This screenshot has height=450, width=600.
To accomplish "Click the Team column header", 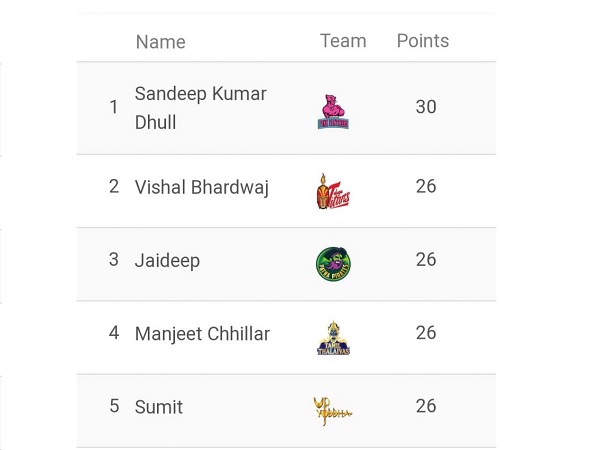I will point(343,41).
